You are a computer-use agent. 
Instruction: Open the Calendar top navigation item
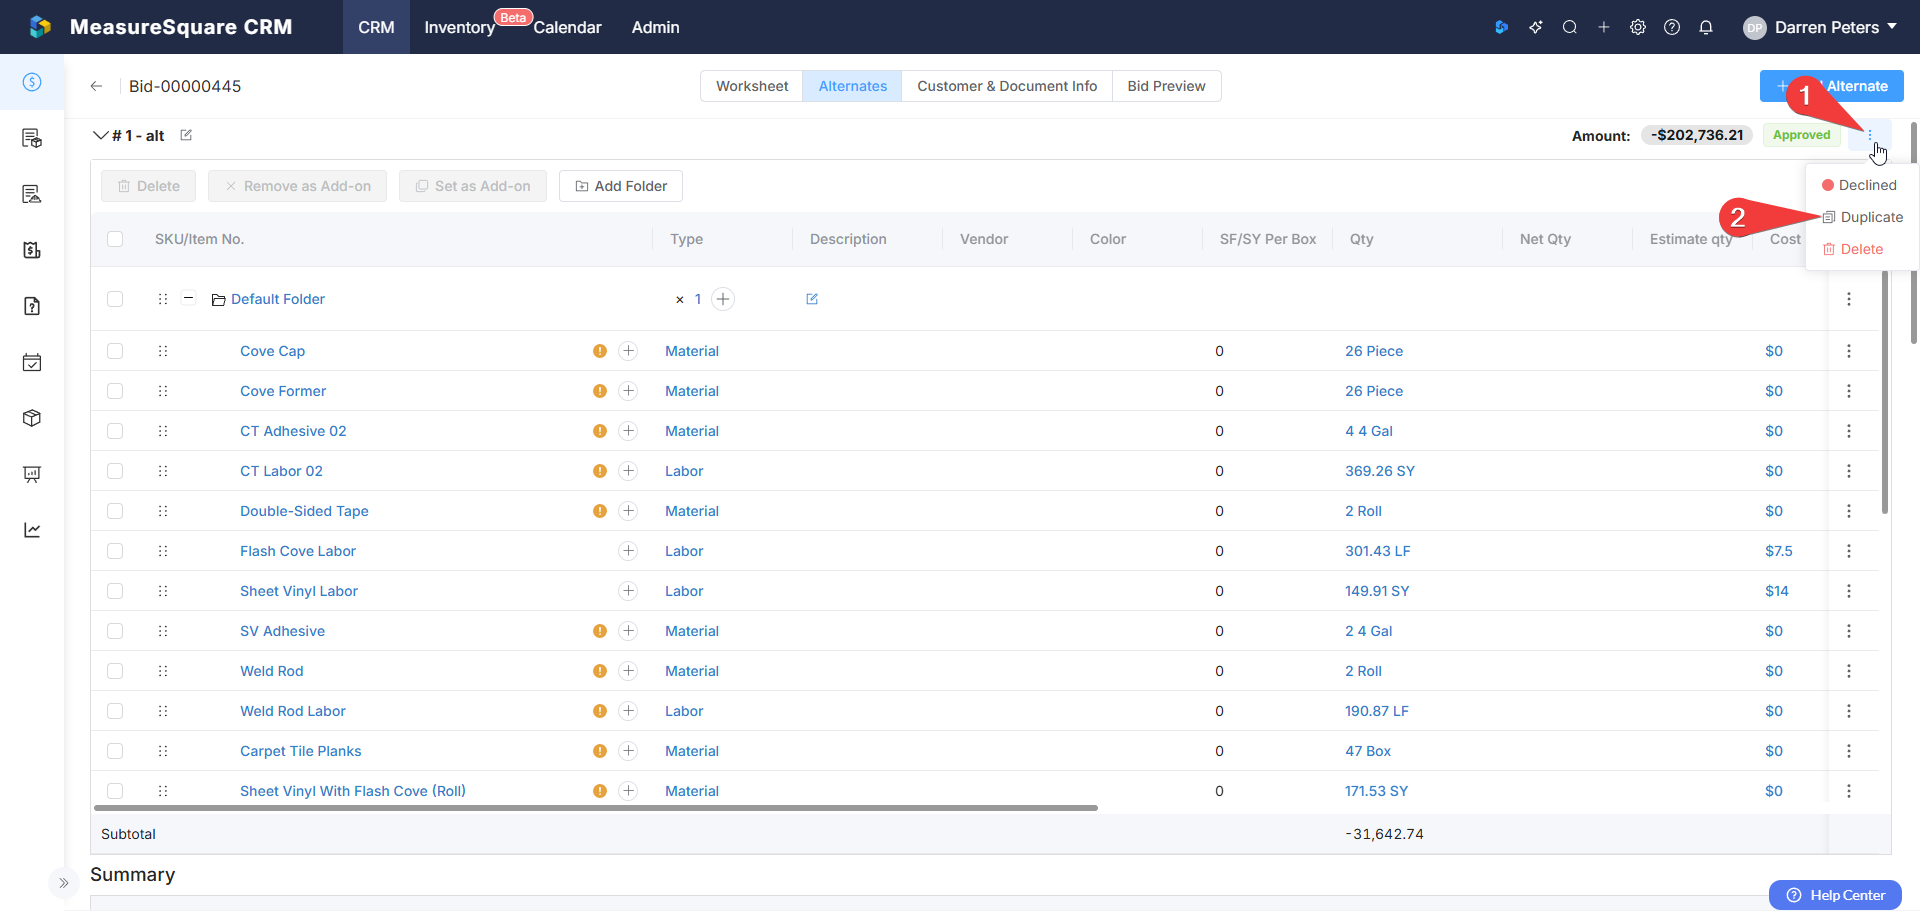click(x=567, y=27)
